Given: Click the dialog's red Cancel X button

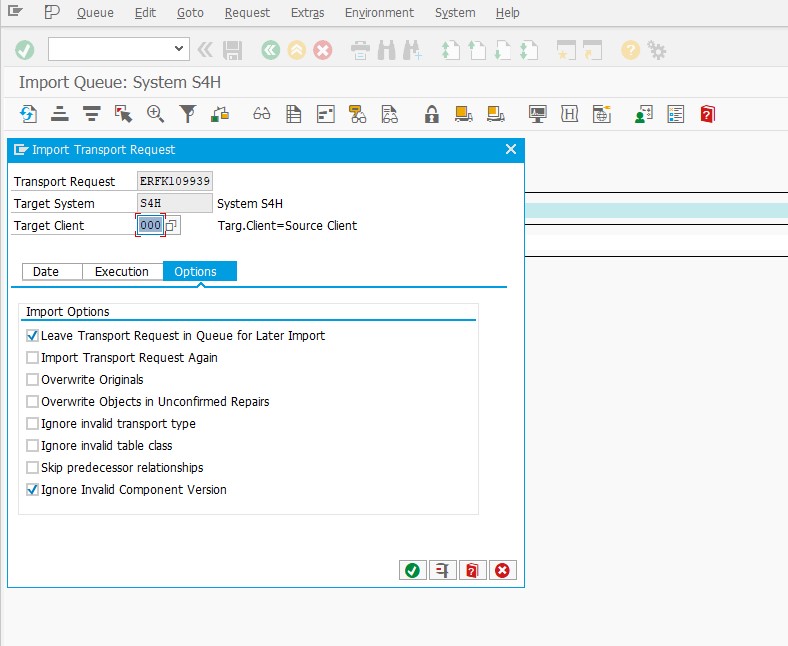Looking at the screenshot, I should tap(503, 570).
